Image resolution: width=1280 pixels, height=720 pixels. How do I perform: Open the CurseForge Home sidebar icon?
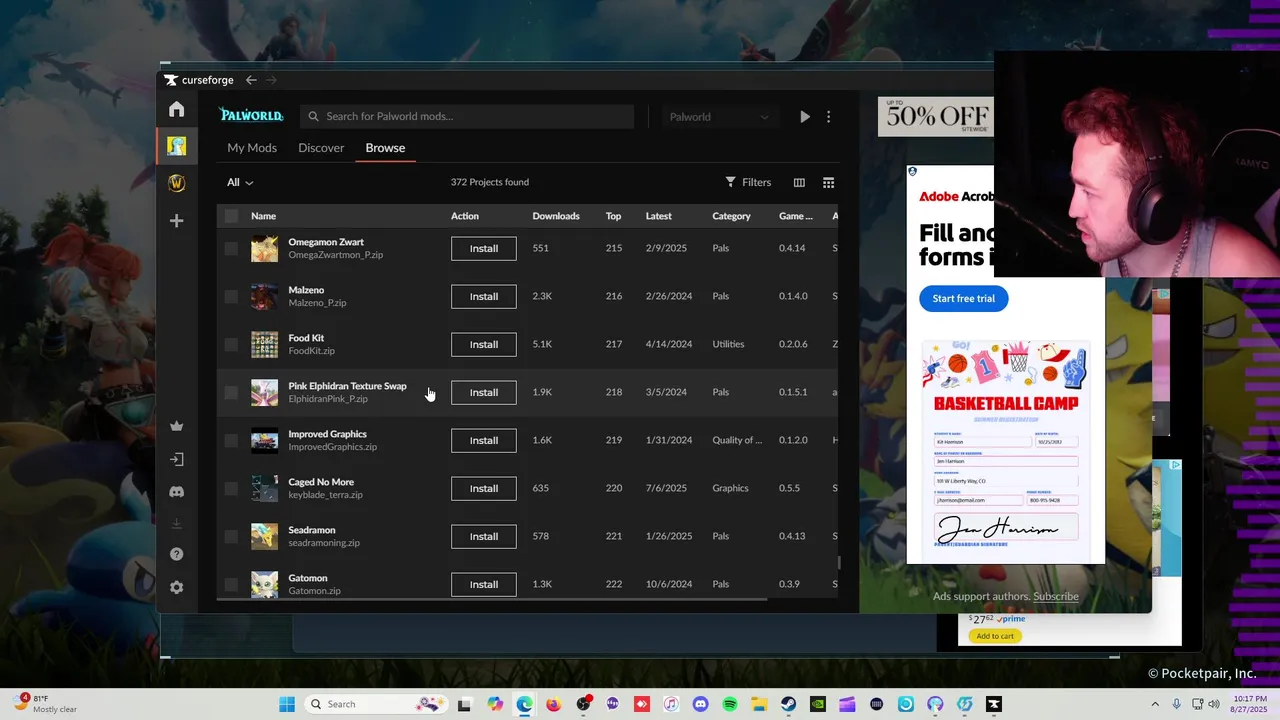point(177,109)
